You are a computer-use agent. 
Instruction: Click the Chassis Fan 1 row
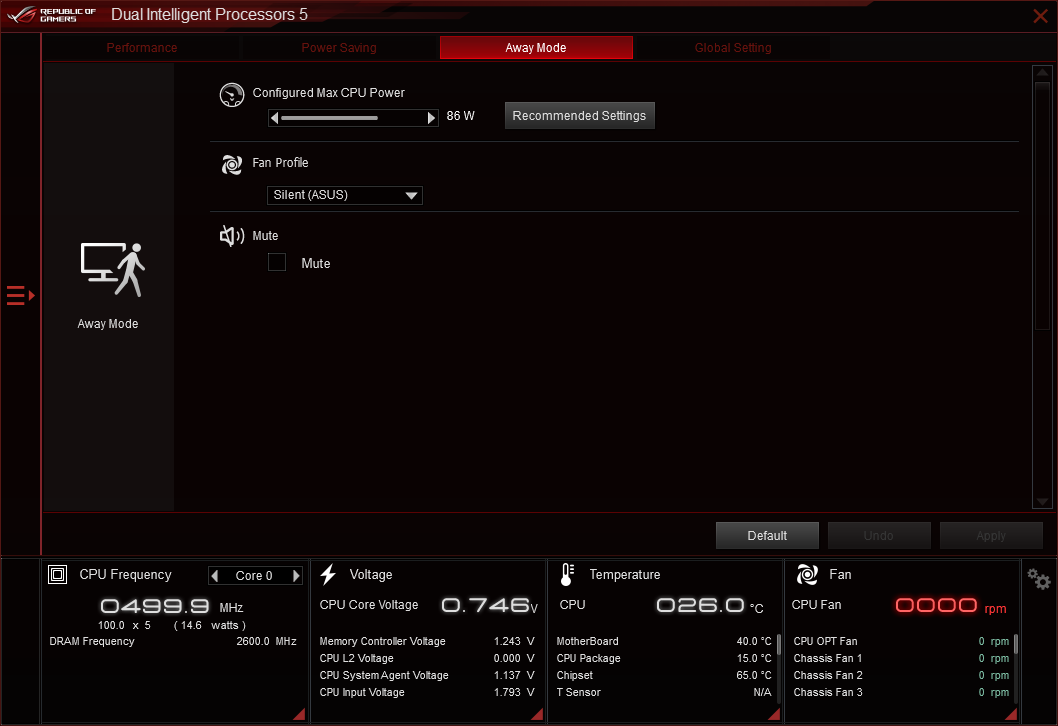point(901,659)
